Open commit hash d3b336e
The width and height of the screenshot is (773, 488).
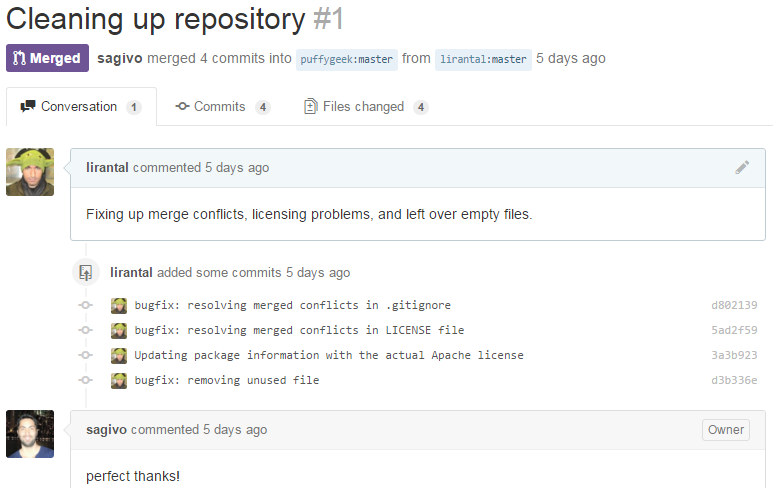[x=733, y=380]
